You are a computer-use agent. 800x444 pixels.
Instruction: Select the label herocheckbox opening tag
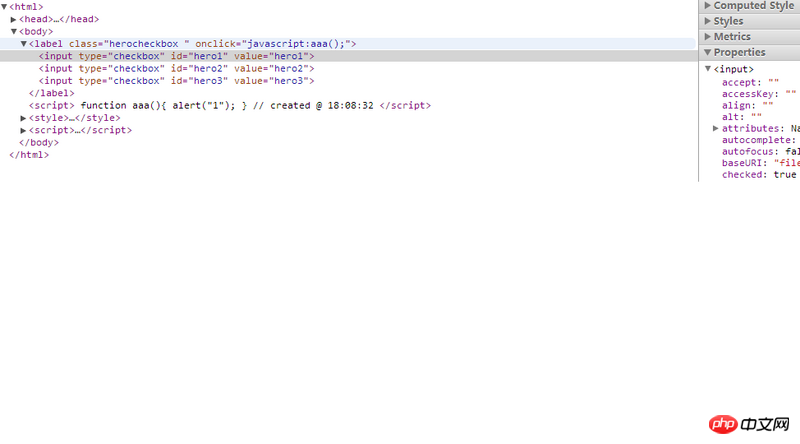tap(192, 44)
